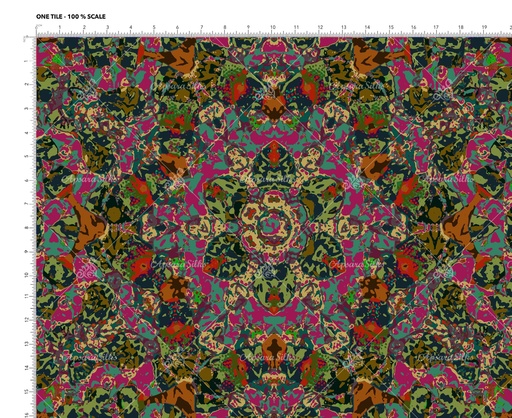512x418 pixels.
Task: Click the 13 mark on the horizontal ruler
Action: coord(344,27)
